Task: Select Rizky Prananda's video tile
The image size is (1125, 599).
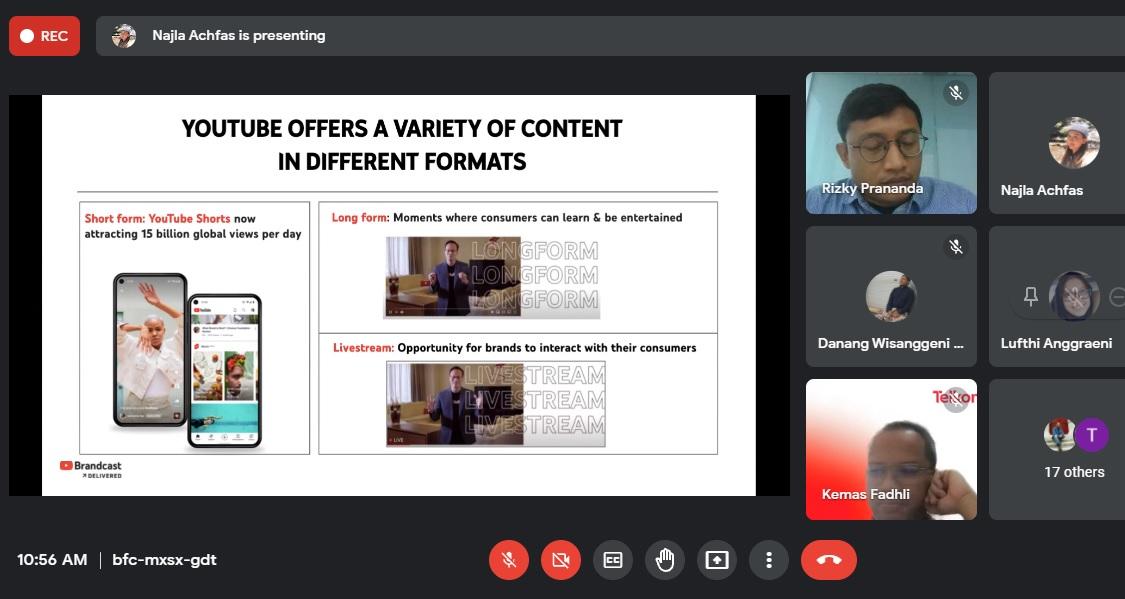Action: point(891,143)
